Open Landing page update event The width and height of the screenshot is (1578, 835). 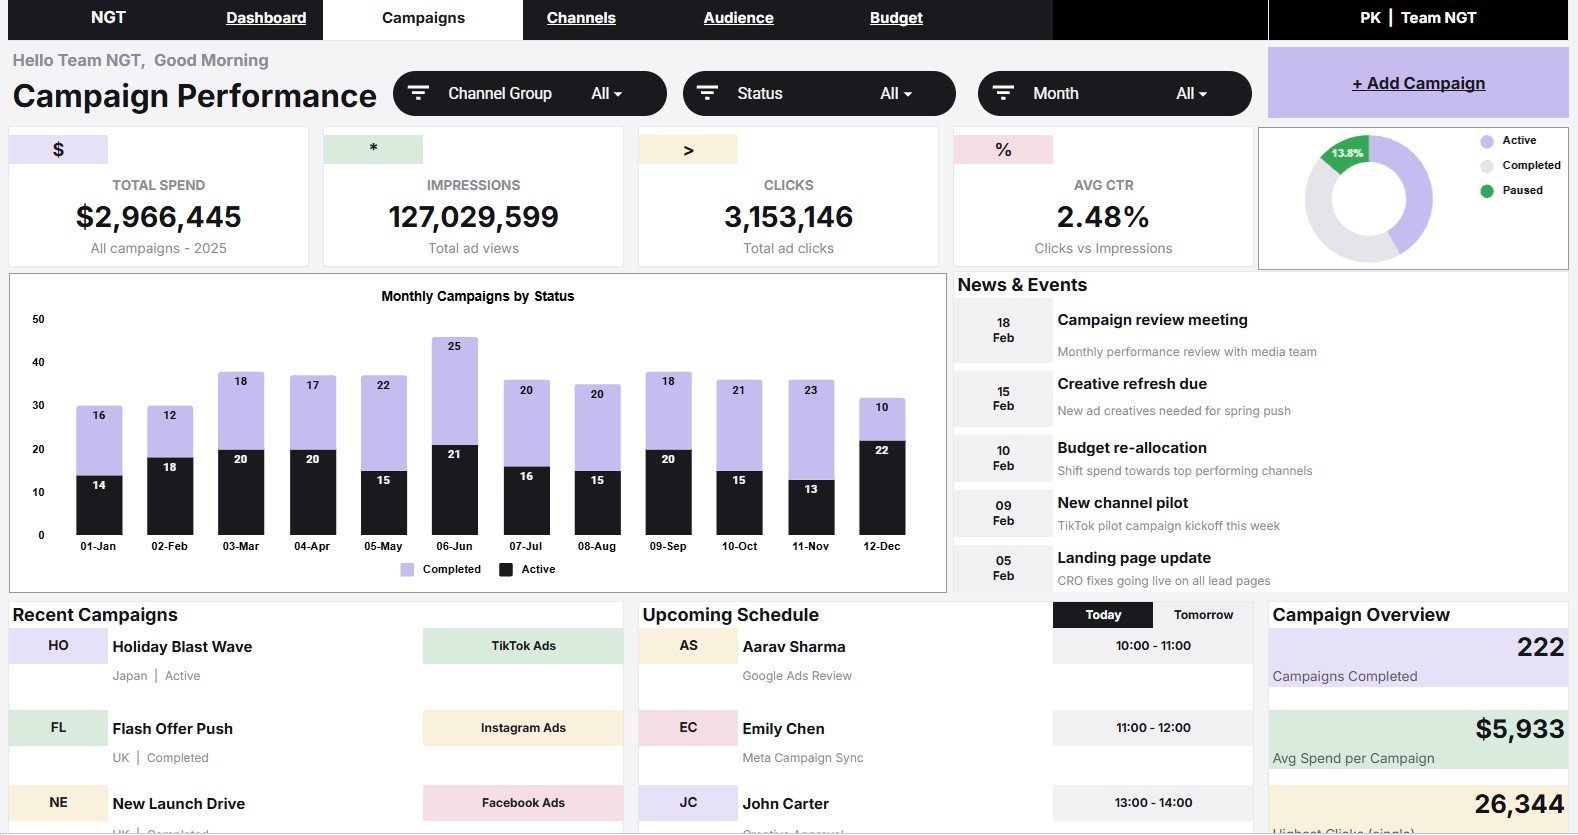[x=1134, y=558]
